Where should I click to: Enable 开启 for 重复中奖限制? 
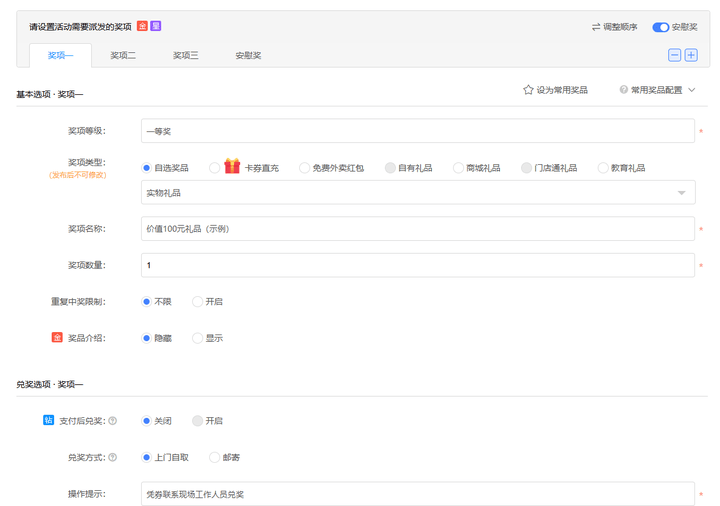pos(198,301)
